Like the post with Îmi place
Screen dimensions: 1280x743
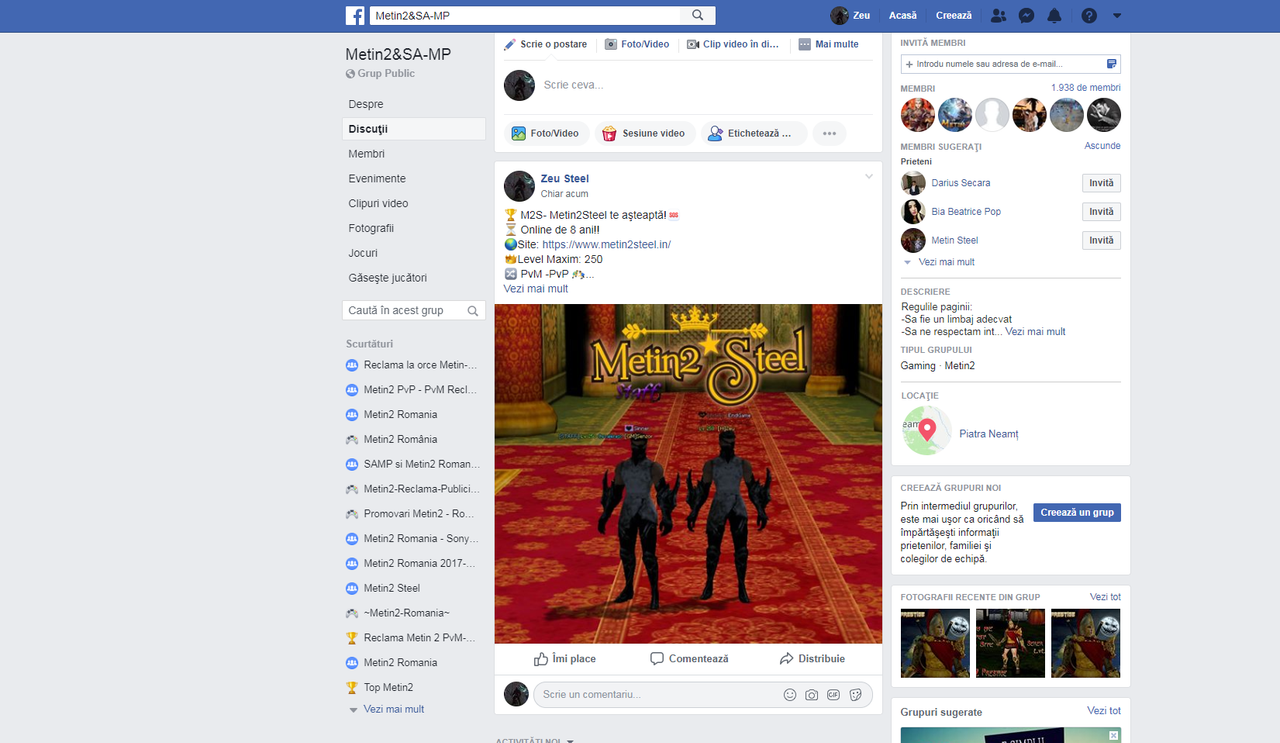[564, 659]
